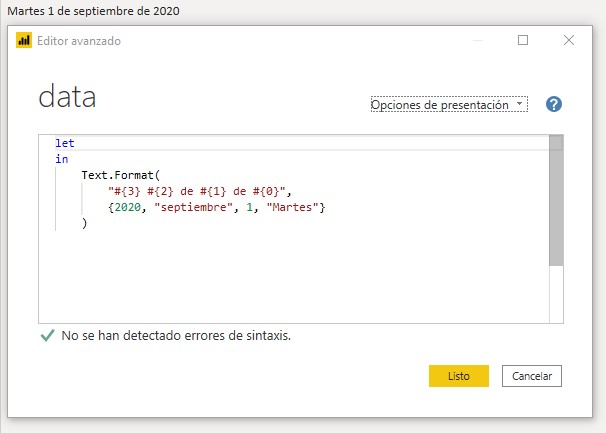Screen dimensions: 606x433
Task: Close the Editor avanzado dialog
Action: pyautogui.click(x=569, y=40)
